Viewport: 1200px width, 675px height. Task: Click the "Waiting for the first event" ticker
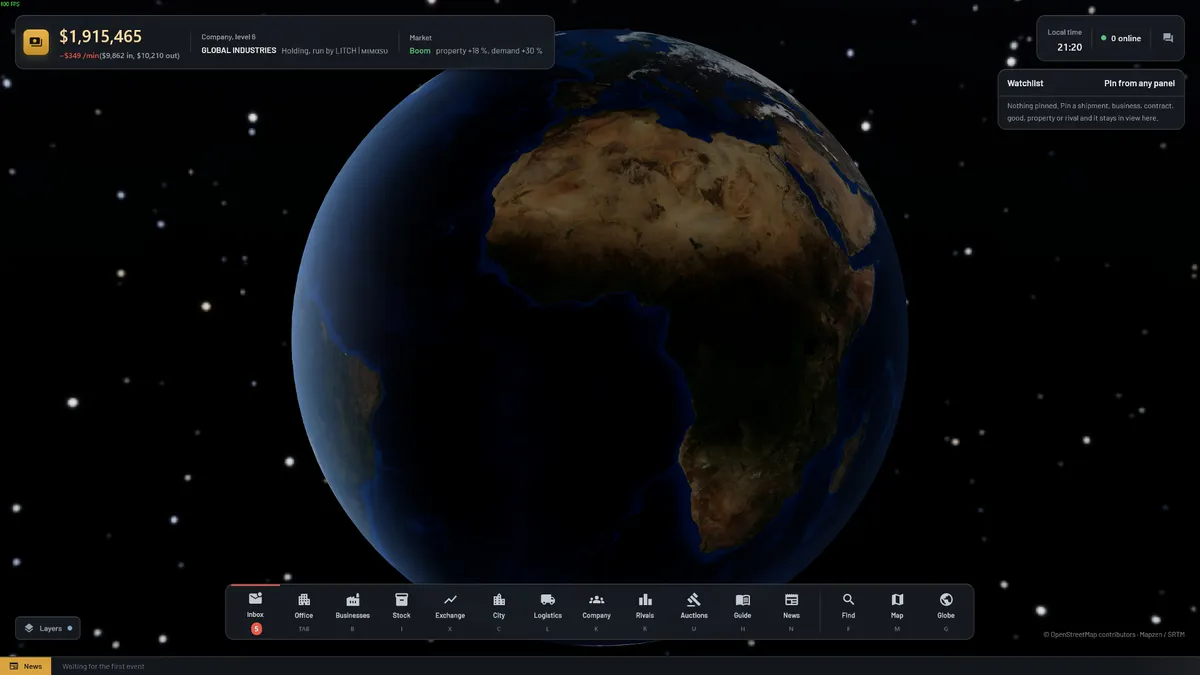[103, 666]
